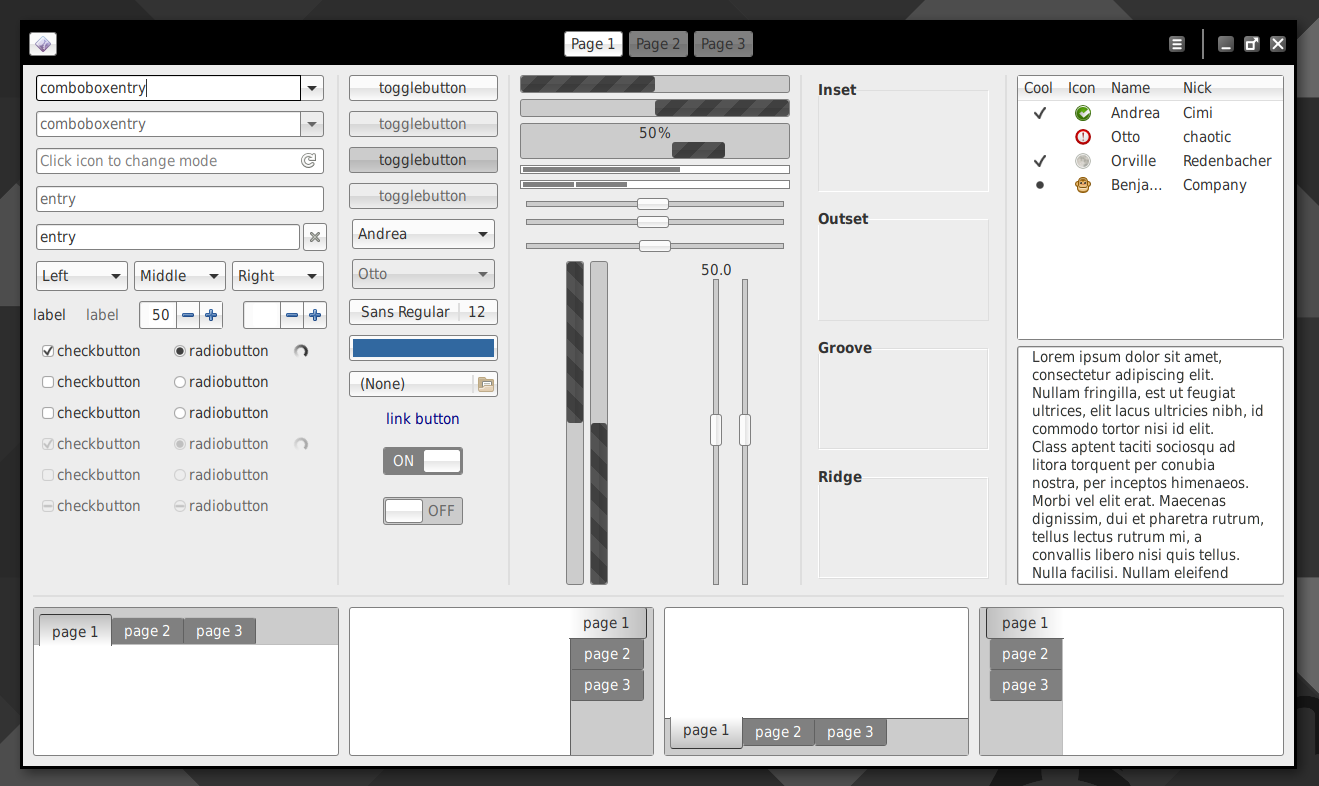The height and width of the screenshot is (786, 1319).
Task: Click the first togglebutton
Action: (423, 88)
